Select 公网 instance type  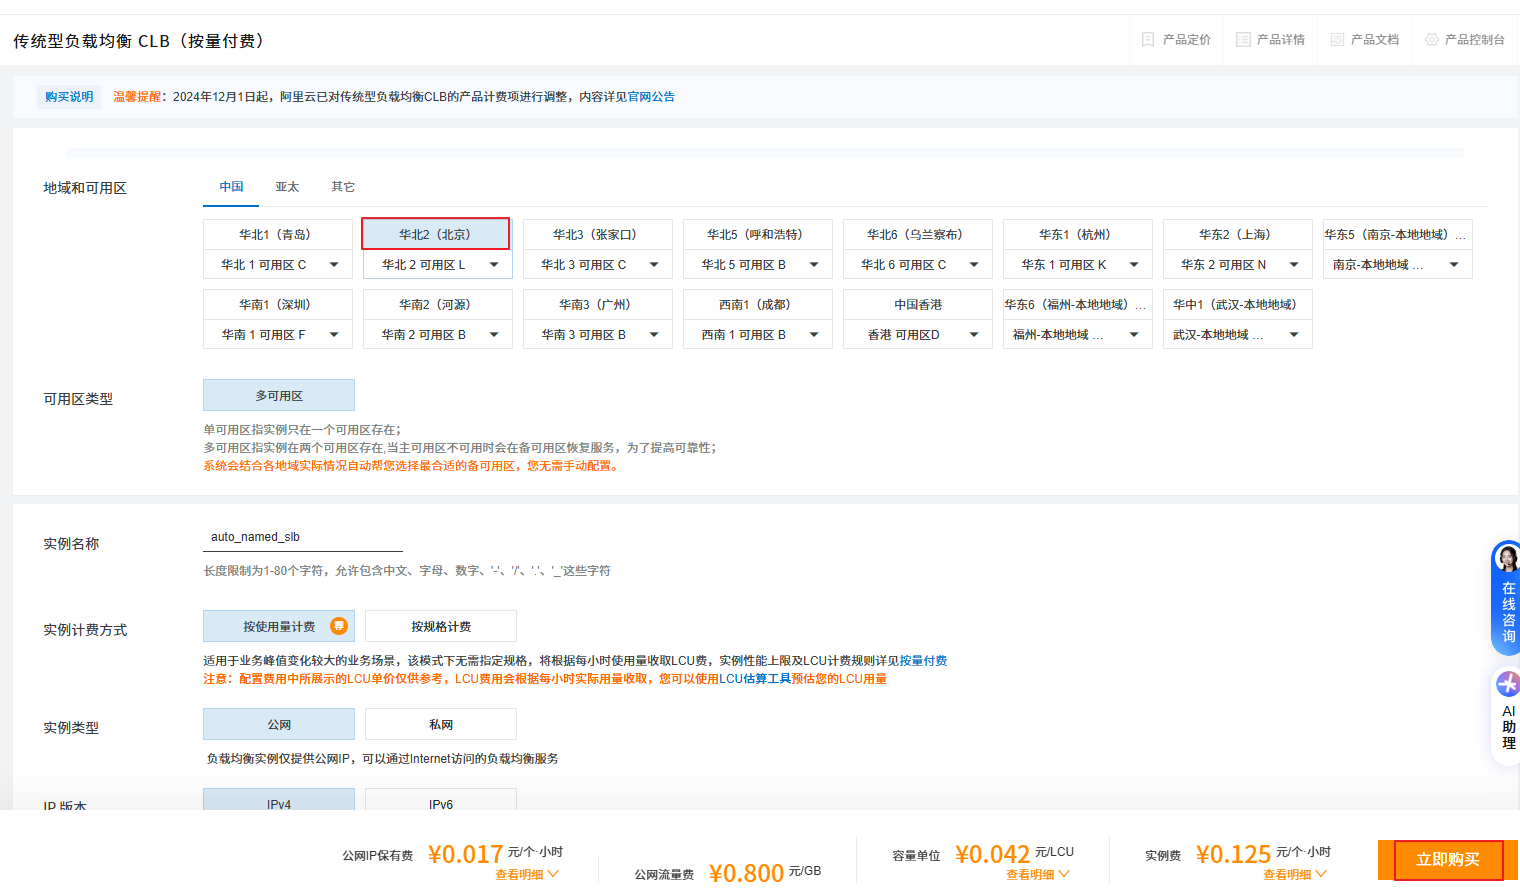click(x=279, y=724)
